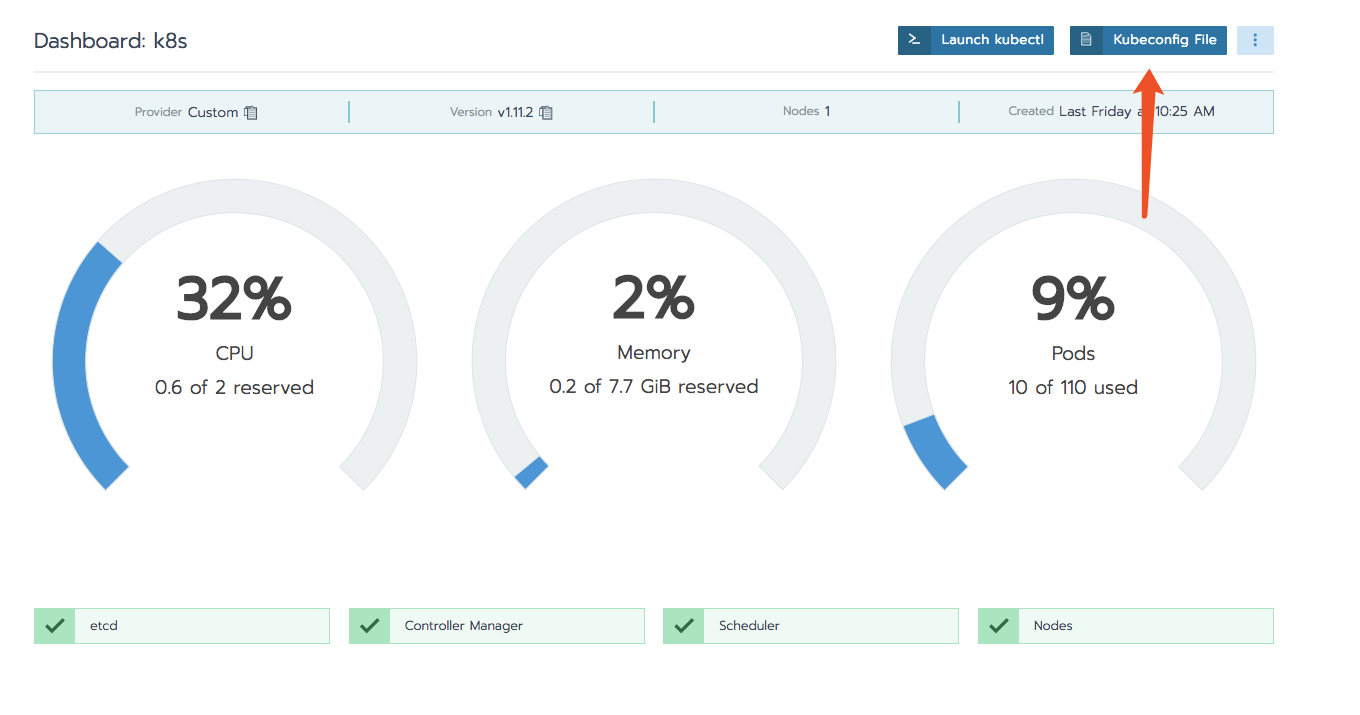Open the three-dot more actions menu
This screenshot has width=1360, height=715.
pos(1255,40)
